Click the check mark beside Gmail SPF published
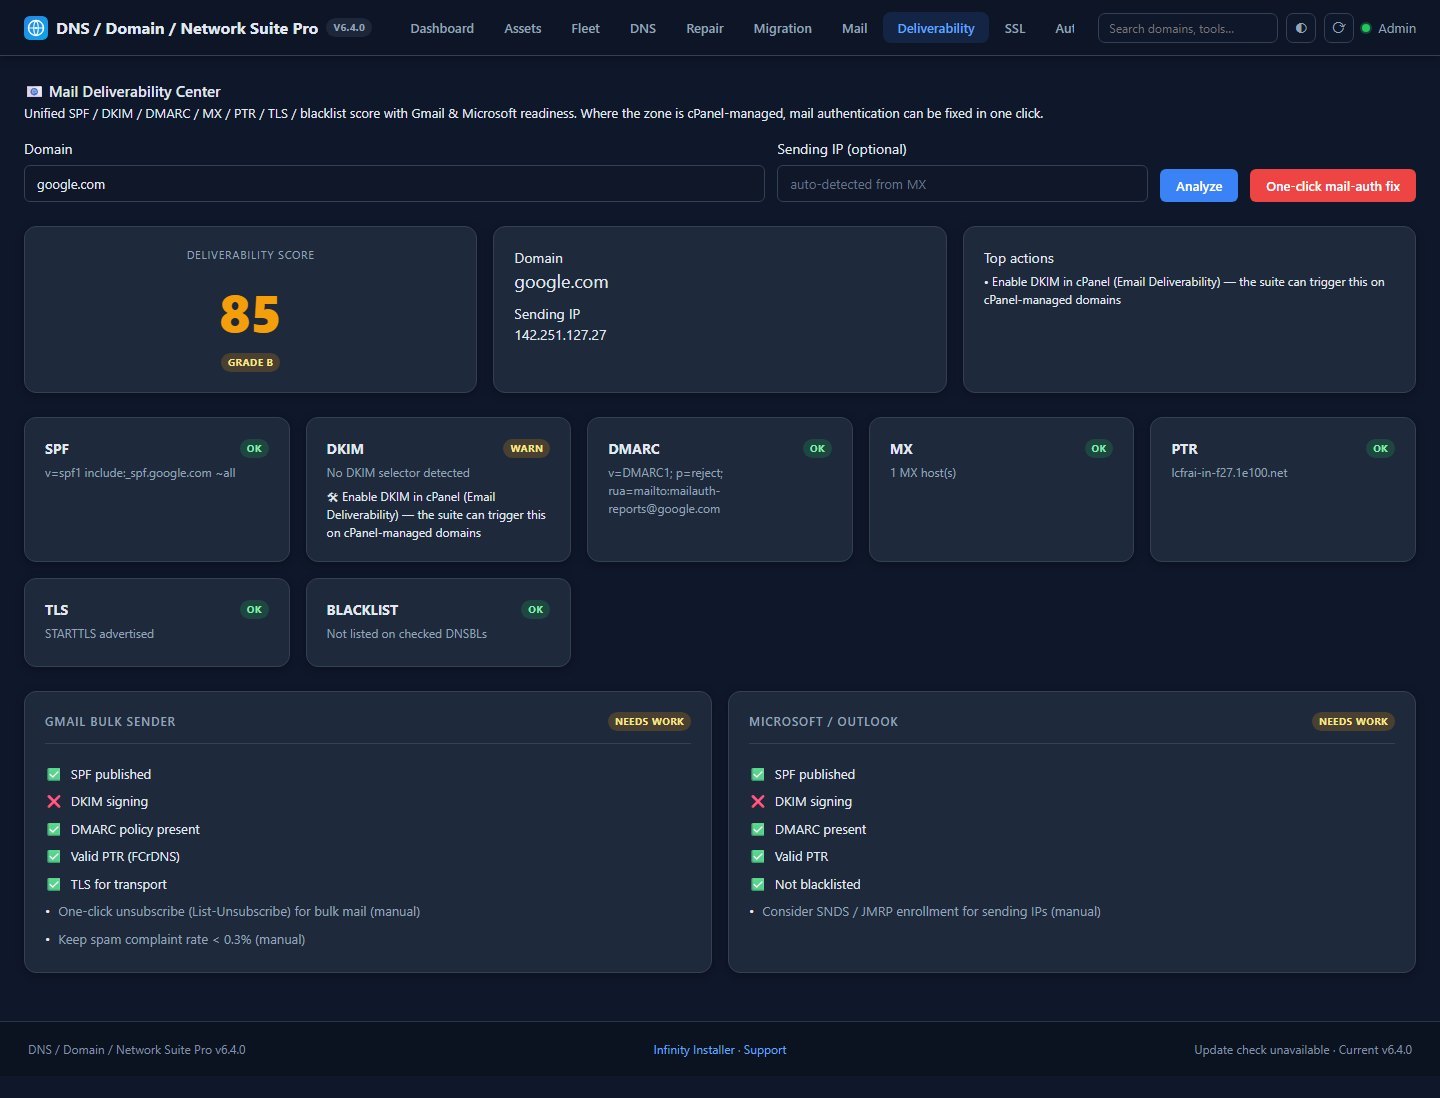 [x=54, y=774]
